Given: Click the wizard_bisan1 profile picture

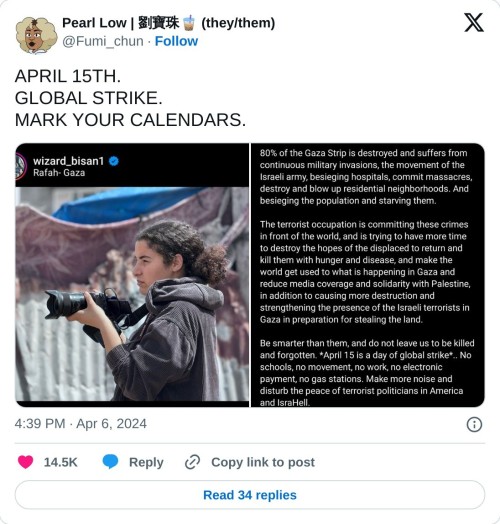Looking at the screenshot, I should click(20, 166).
